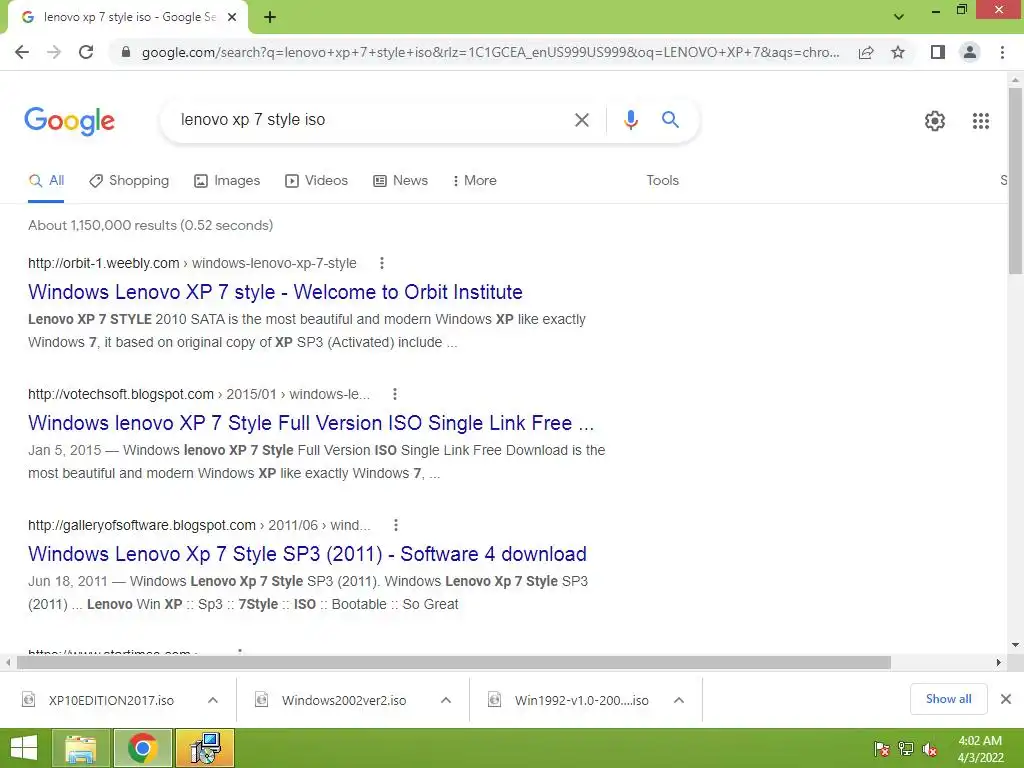Expand options for Win1992-v1.0 iso download
The height and width of the screenshot is (768, 1024).
[679, 700]
